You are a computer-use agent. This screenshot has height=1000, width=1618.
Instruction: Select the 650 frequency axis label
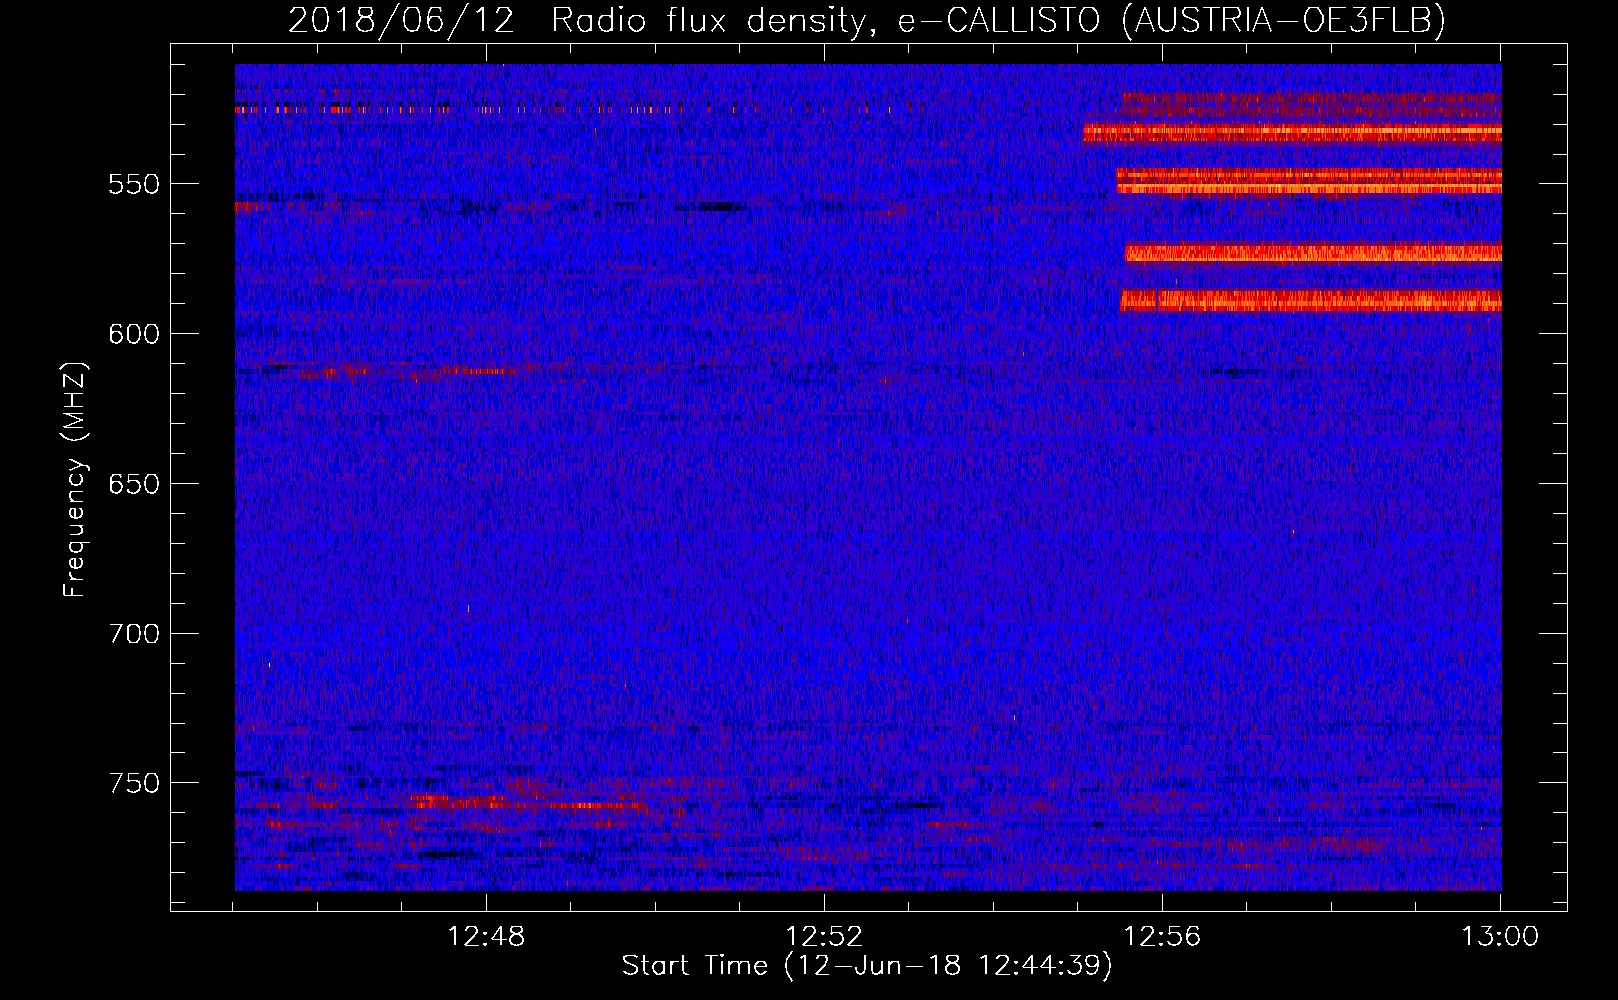134,484
